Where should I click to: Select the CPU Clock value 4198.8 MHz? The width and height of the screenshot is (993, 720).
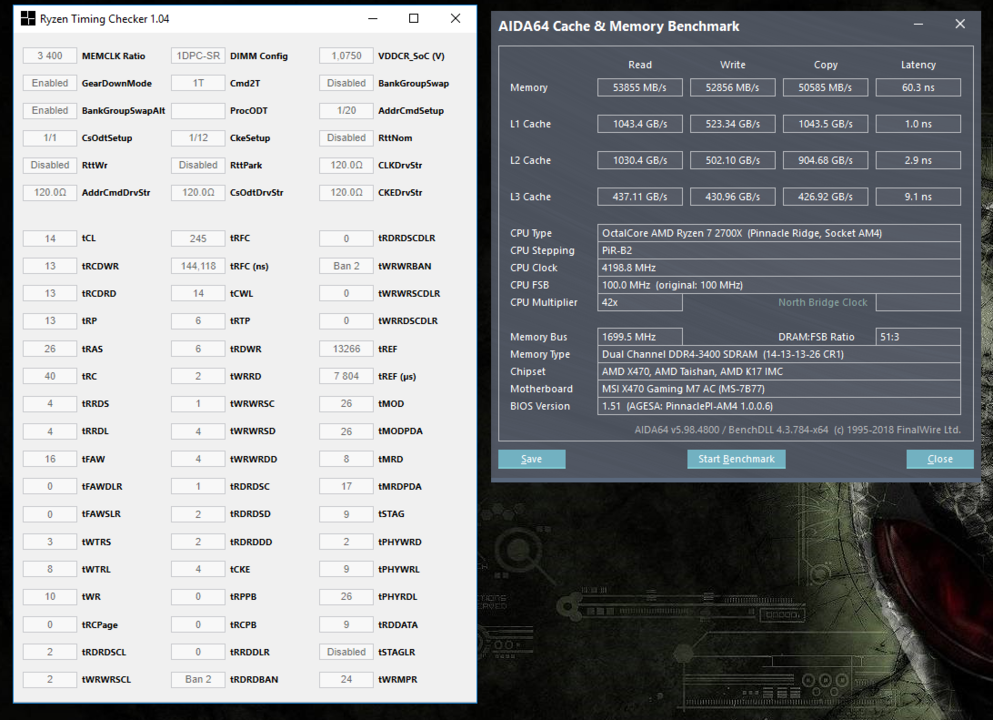click(779, 268)
